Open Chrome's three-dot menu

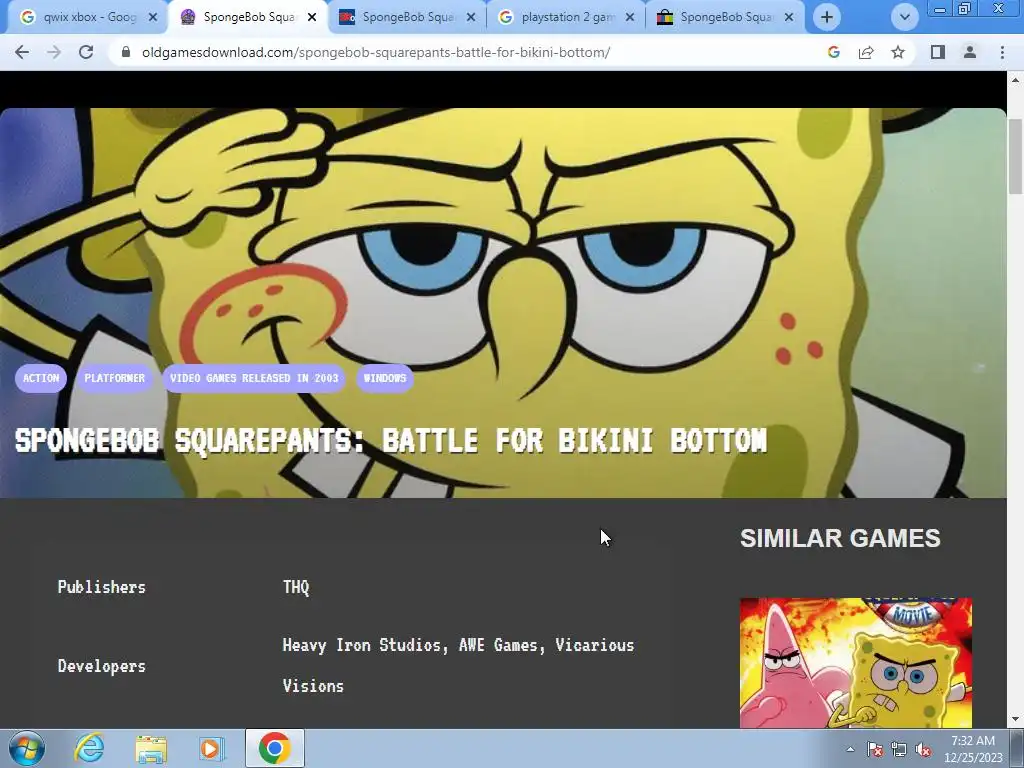(1002, 52)
